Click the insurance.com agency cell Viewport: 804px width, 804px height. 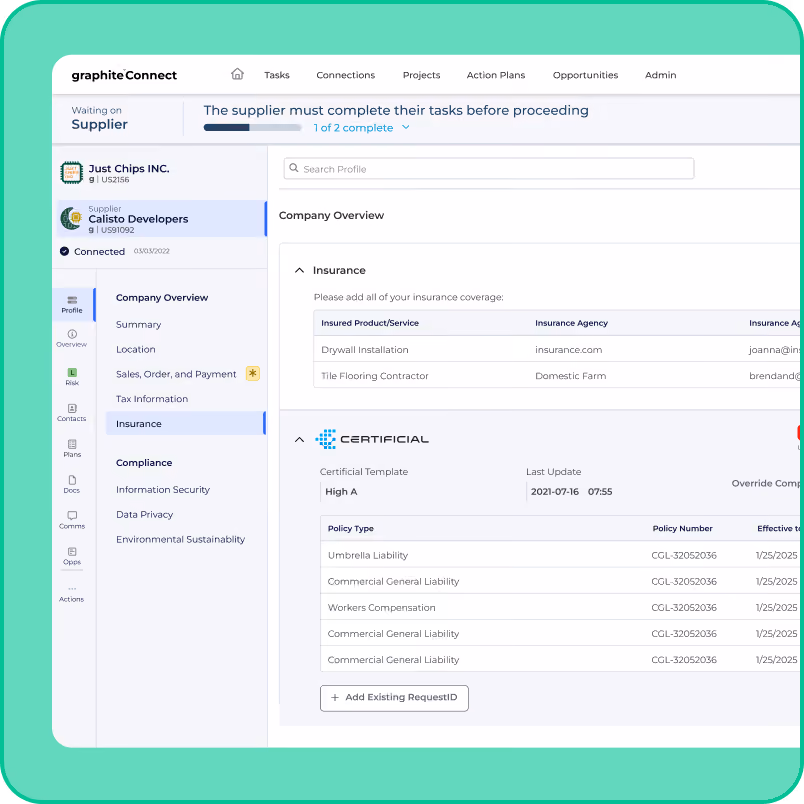tap(569, 350)
